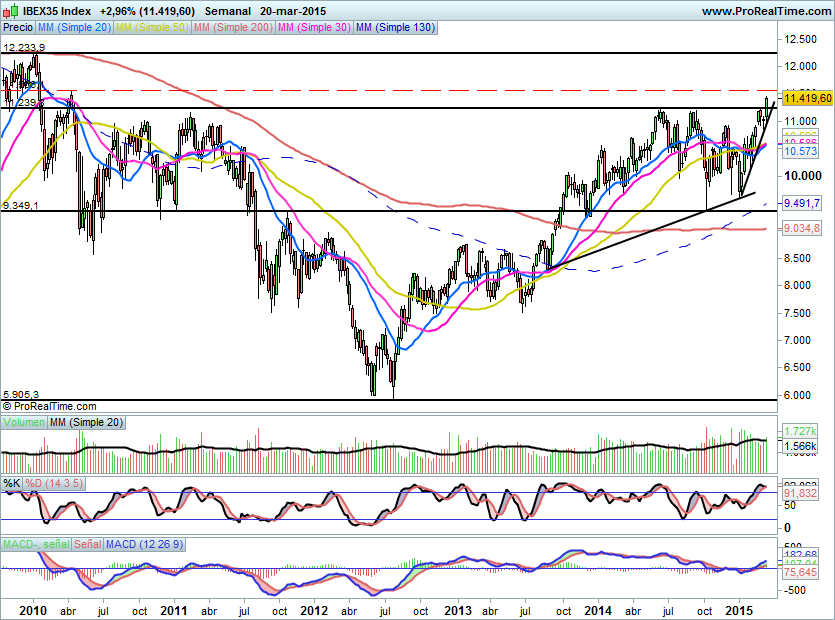Select the Precio indicator label
835x620 pixels.
18,27
